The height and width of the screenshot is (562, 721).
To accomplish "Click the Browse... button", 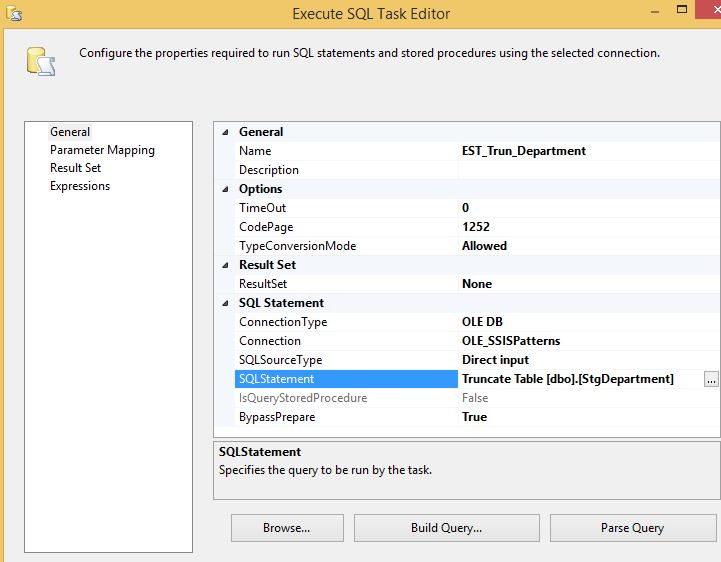I will [287, 528].
